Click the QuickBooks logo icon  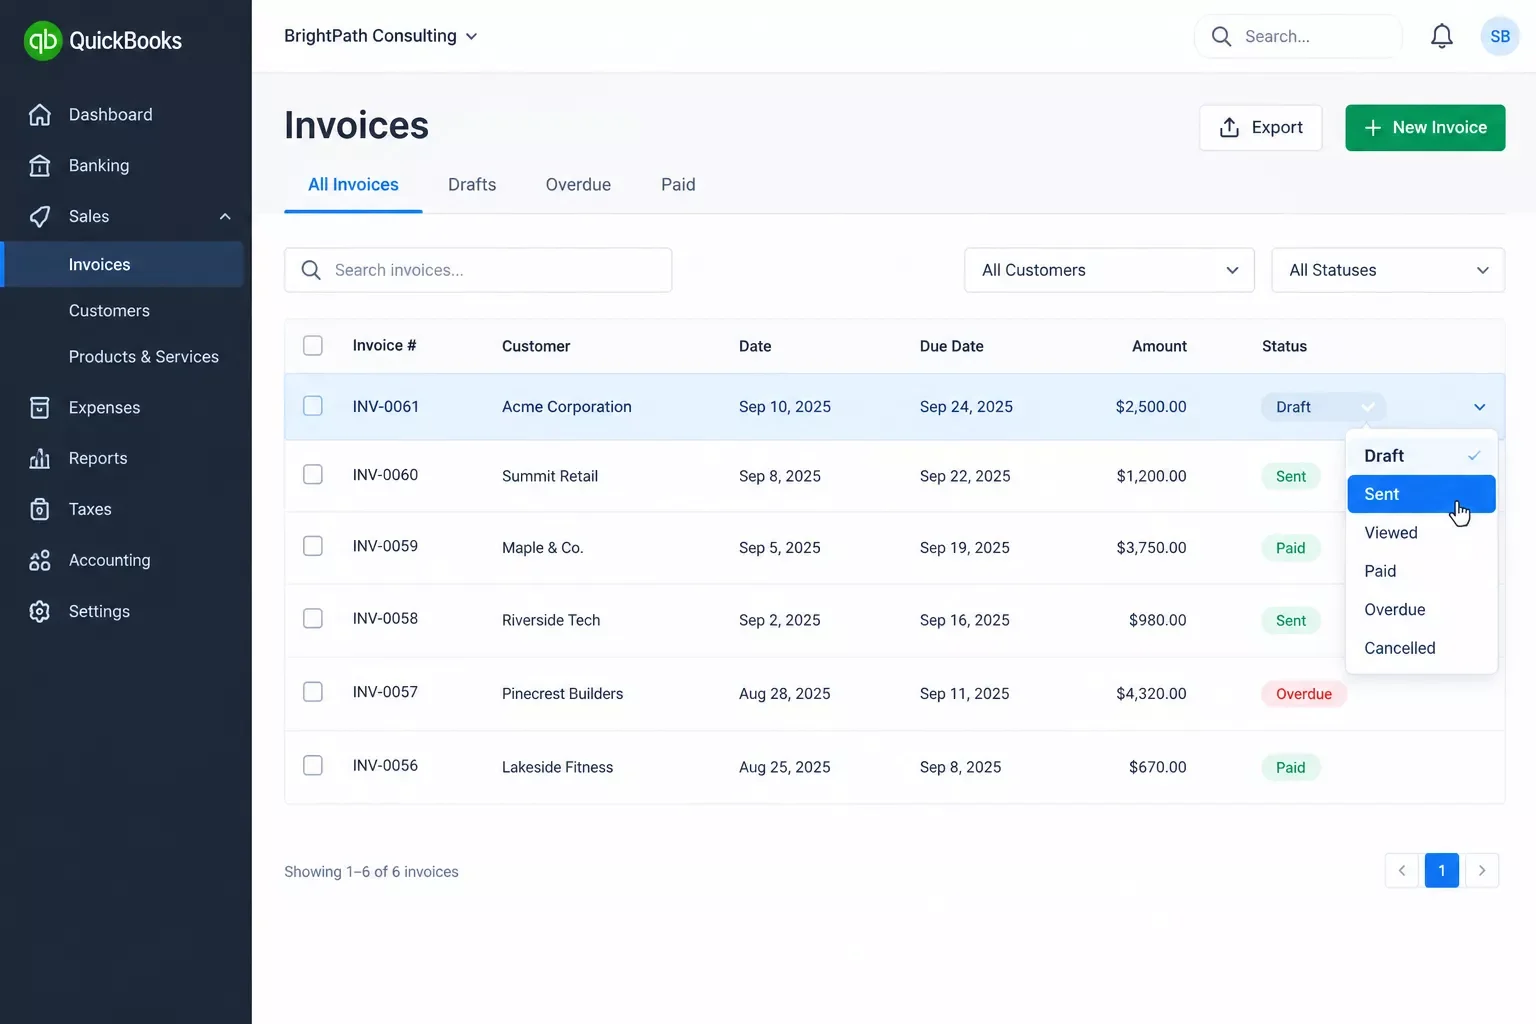point(43,40)
